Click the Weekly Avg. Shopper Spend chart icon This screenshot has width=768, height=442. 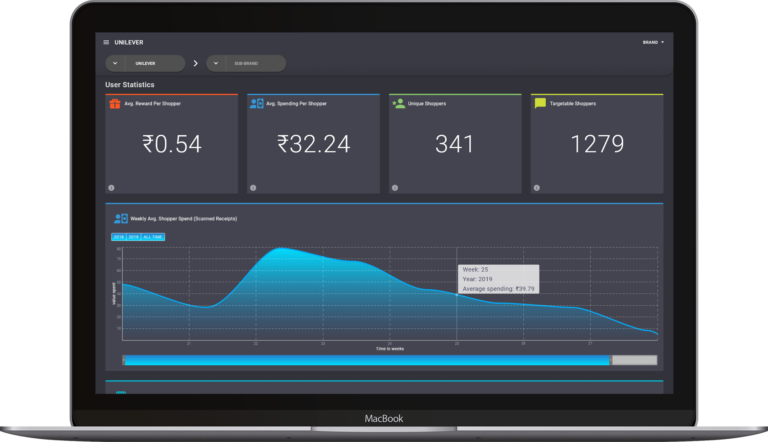coord(120,219)
